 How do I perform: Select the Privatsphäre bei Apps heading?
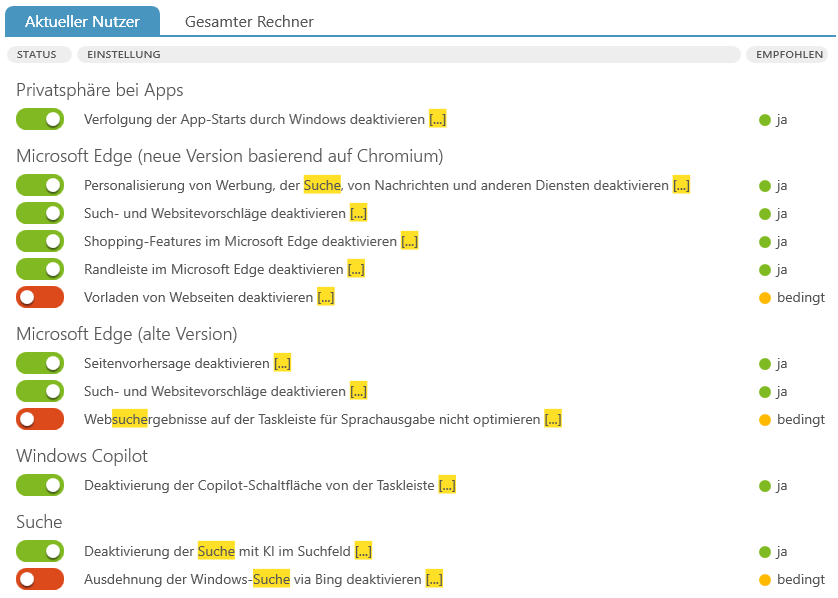click(100, 90)
